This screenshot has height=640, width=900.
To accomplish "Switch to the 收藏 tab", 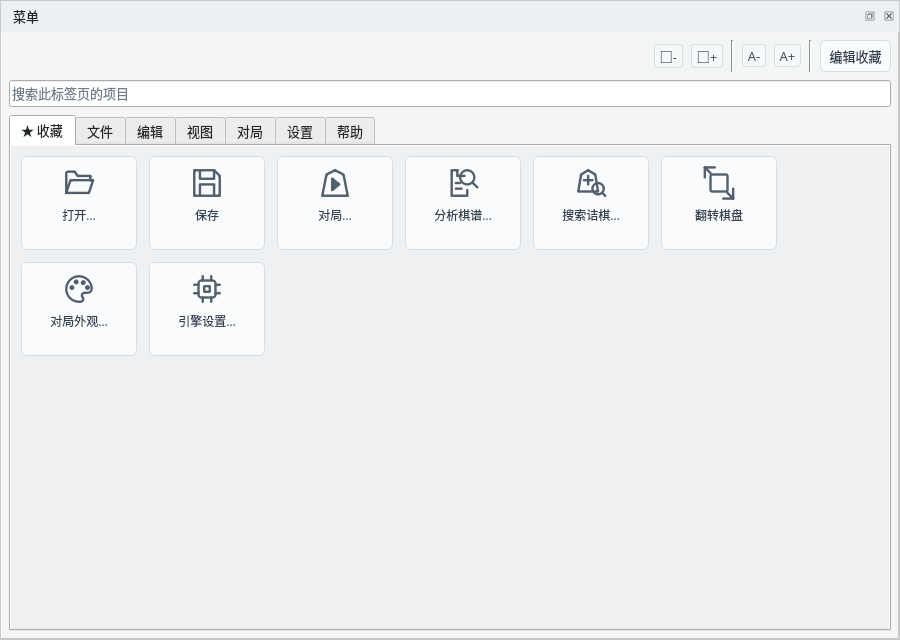I will tap(42, 131).
